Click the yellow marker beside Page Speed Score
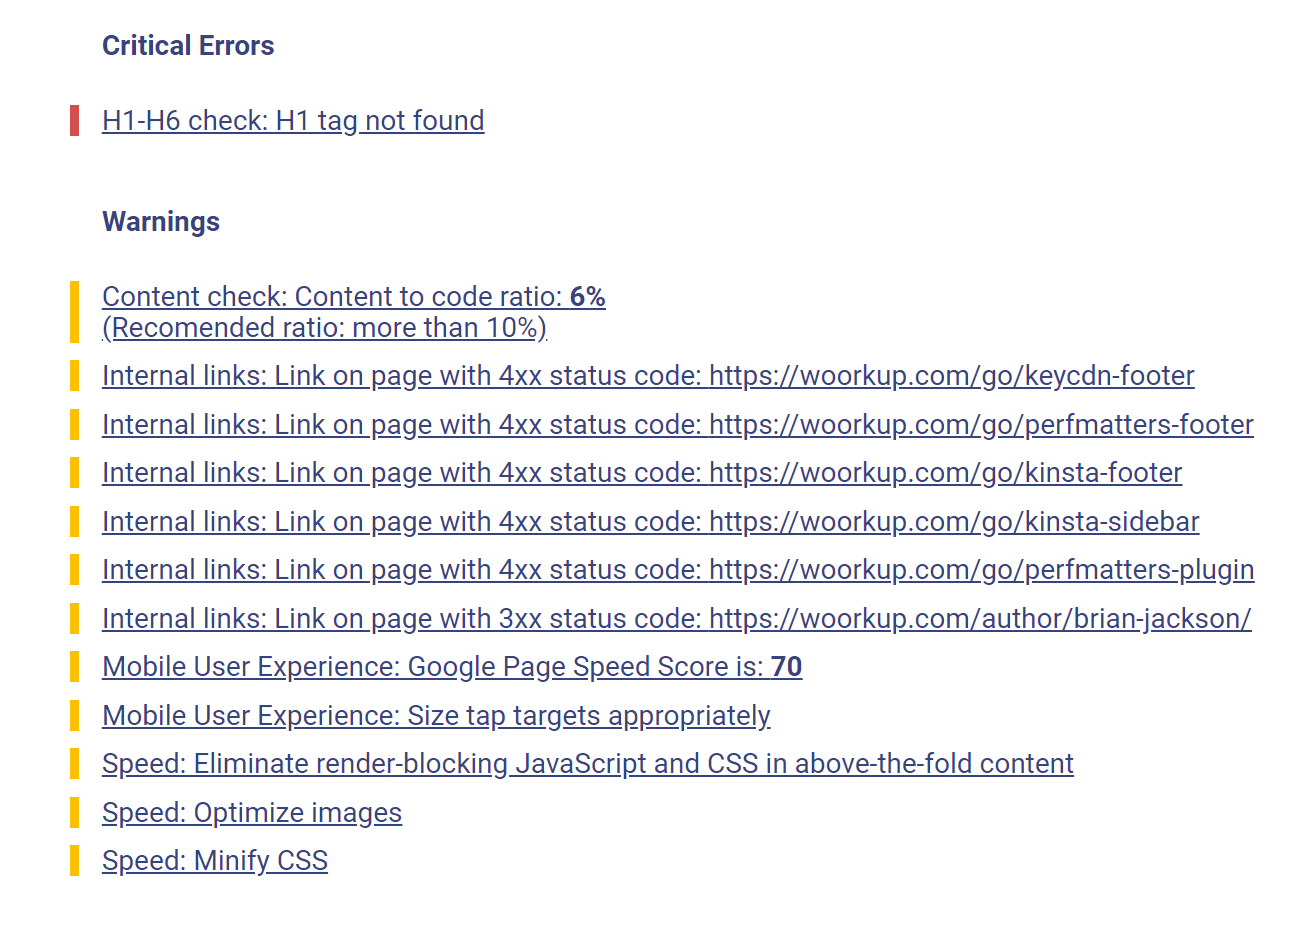 [74, 667]
